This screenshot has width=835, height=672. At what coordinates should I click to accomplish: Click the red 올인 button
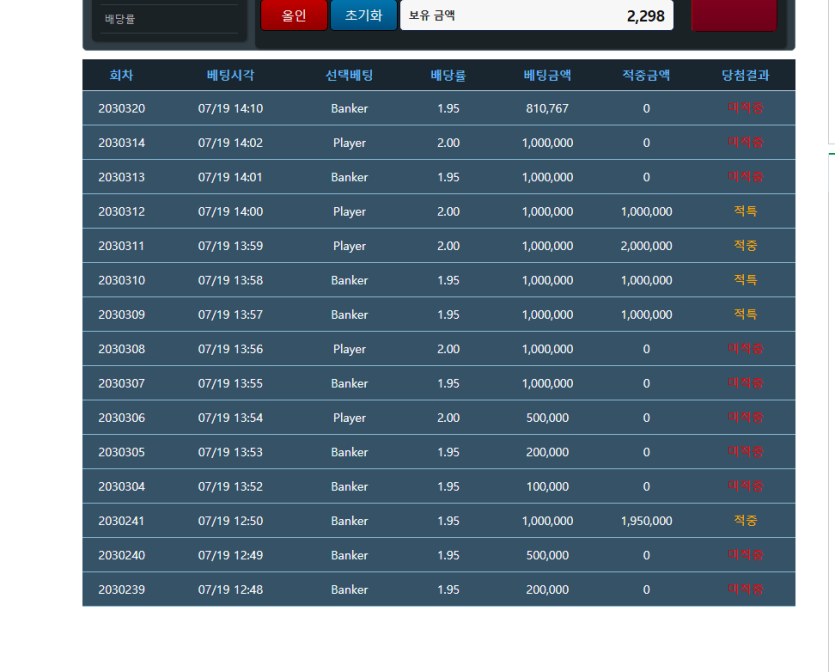(294, 15)
